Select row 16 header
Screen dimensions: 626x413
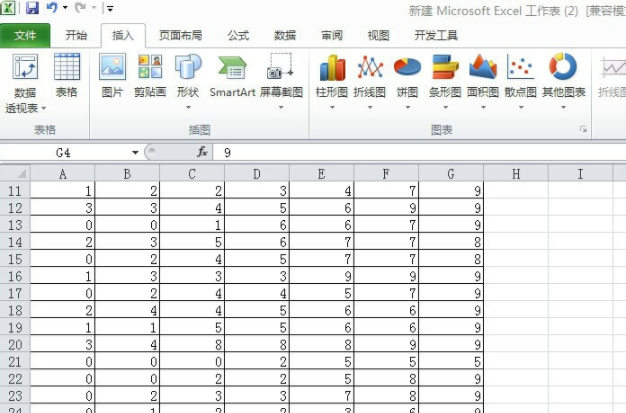[15, 276]
